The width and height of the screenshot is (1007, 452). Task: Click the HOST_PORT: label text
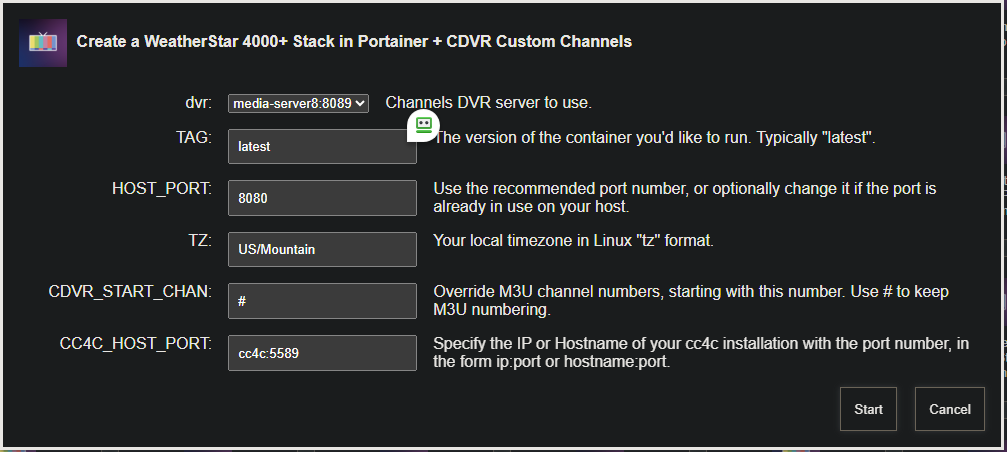pyautogui.click(x=162, y=188)
